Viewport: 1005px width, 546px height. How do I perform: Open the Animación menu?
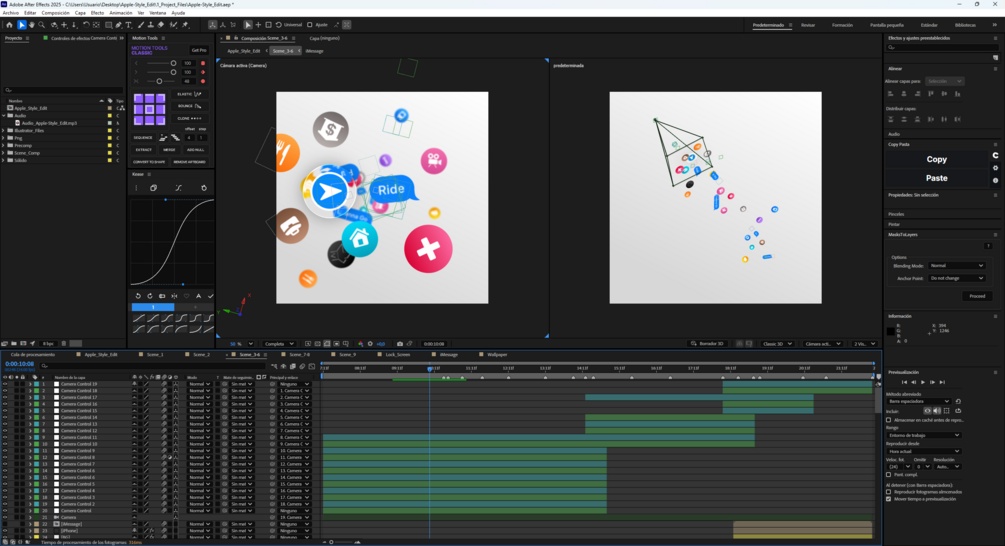120,13
